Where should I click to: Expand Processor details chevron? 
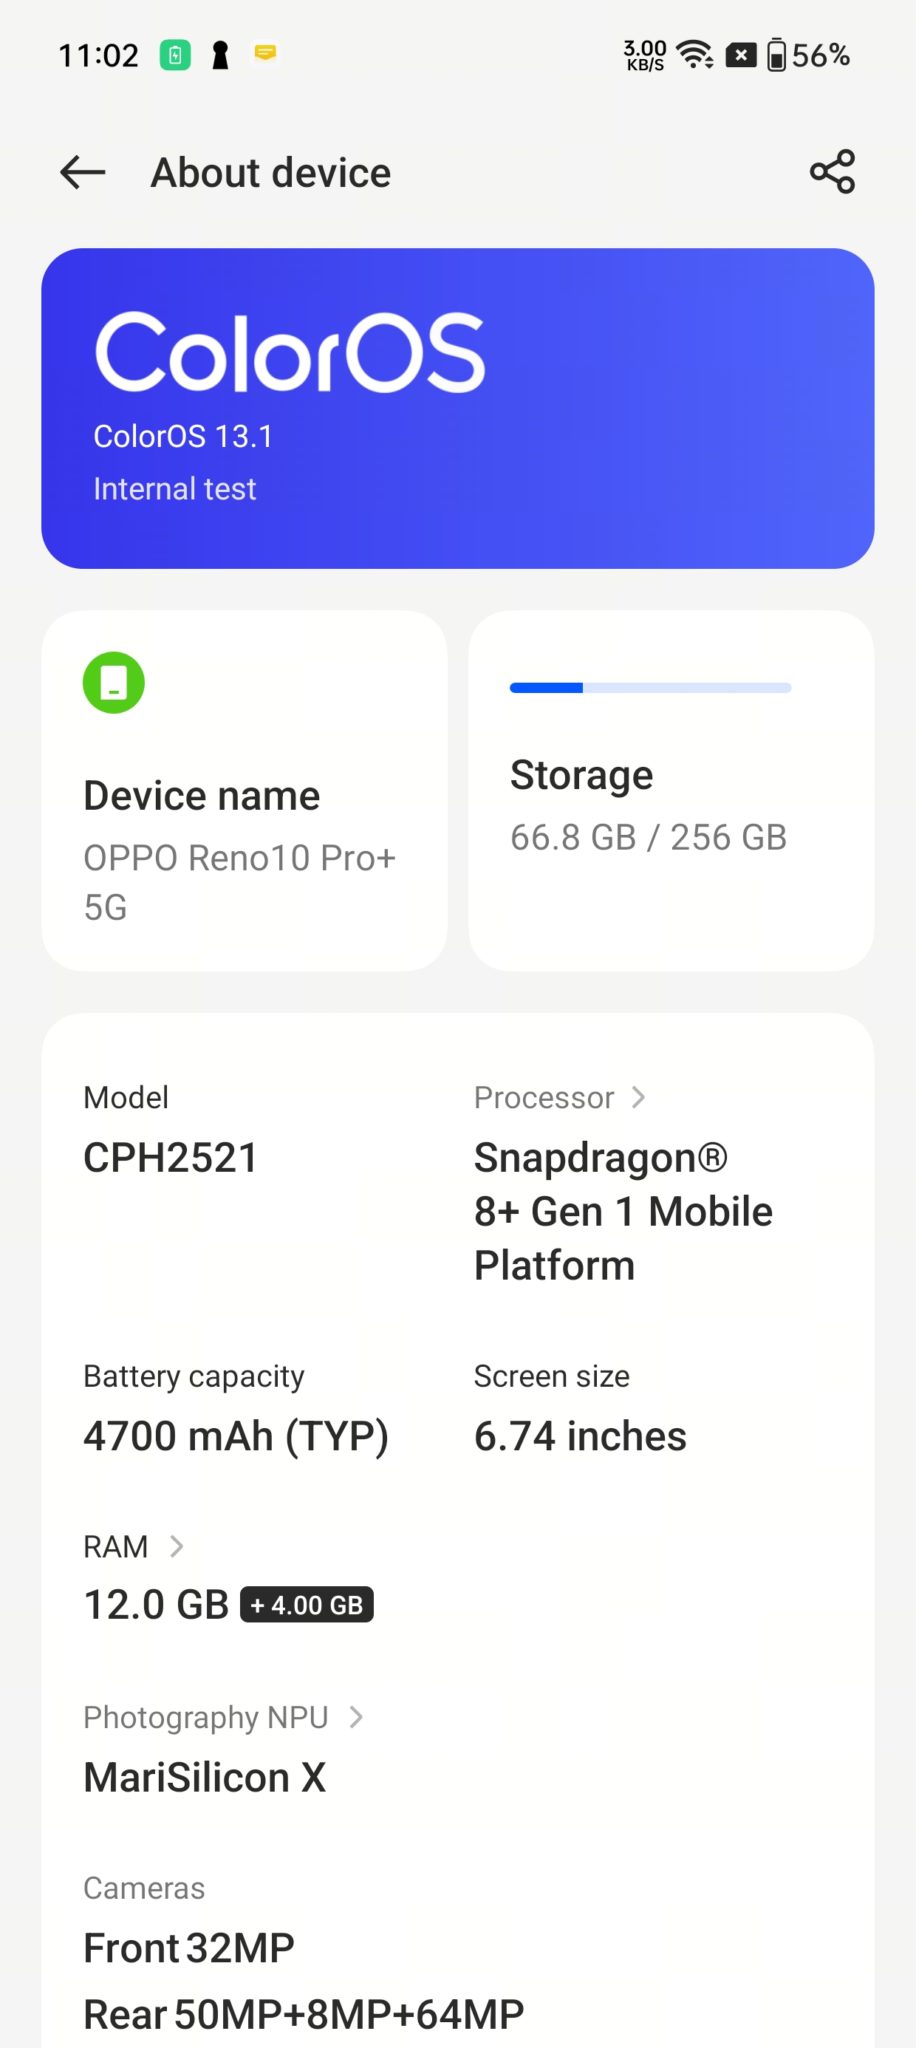click(639, 1097)
